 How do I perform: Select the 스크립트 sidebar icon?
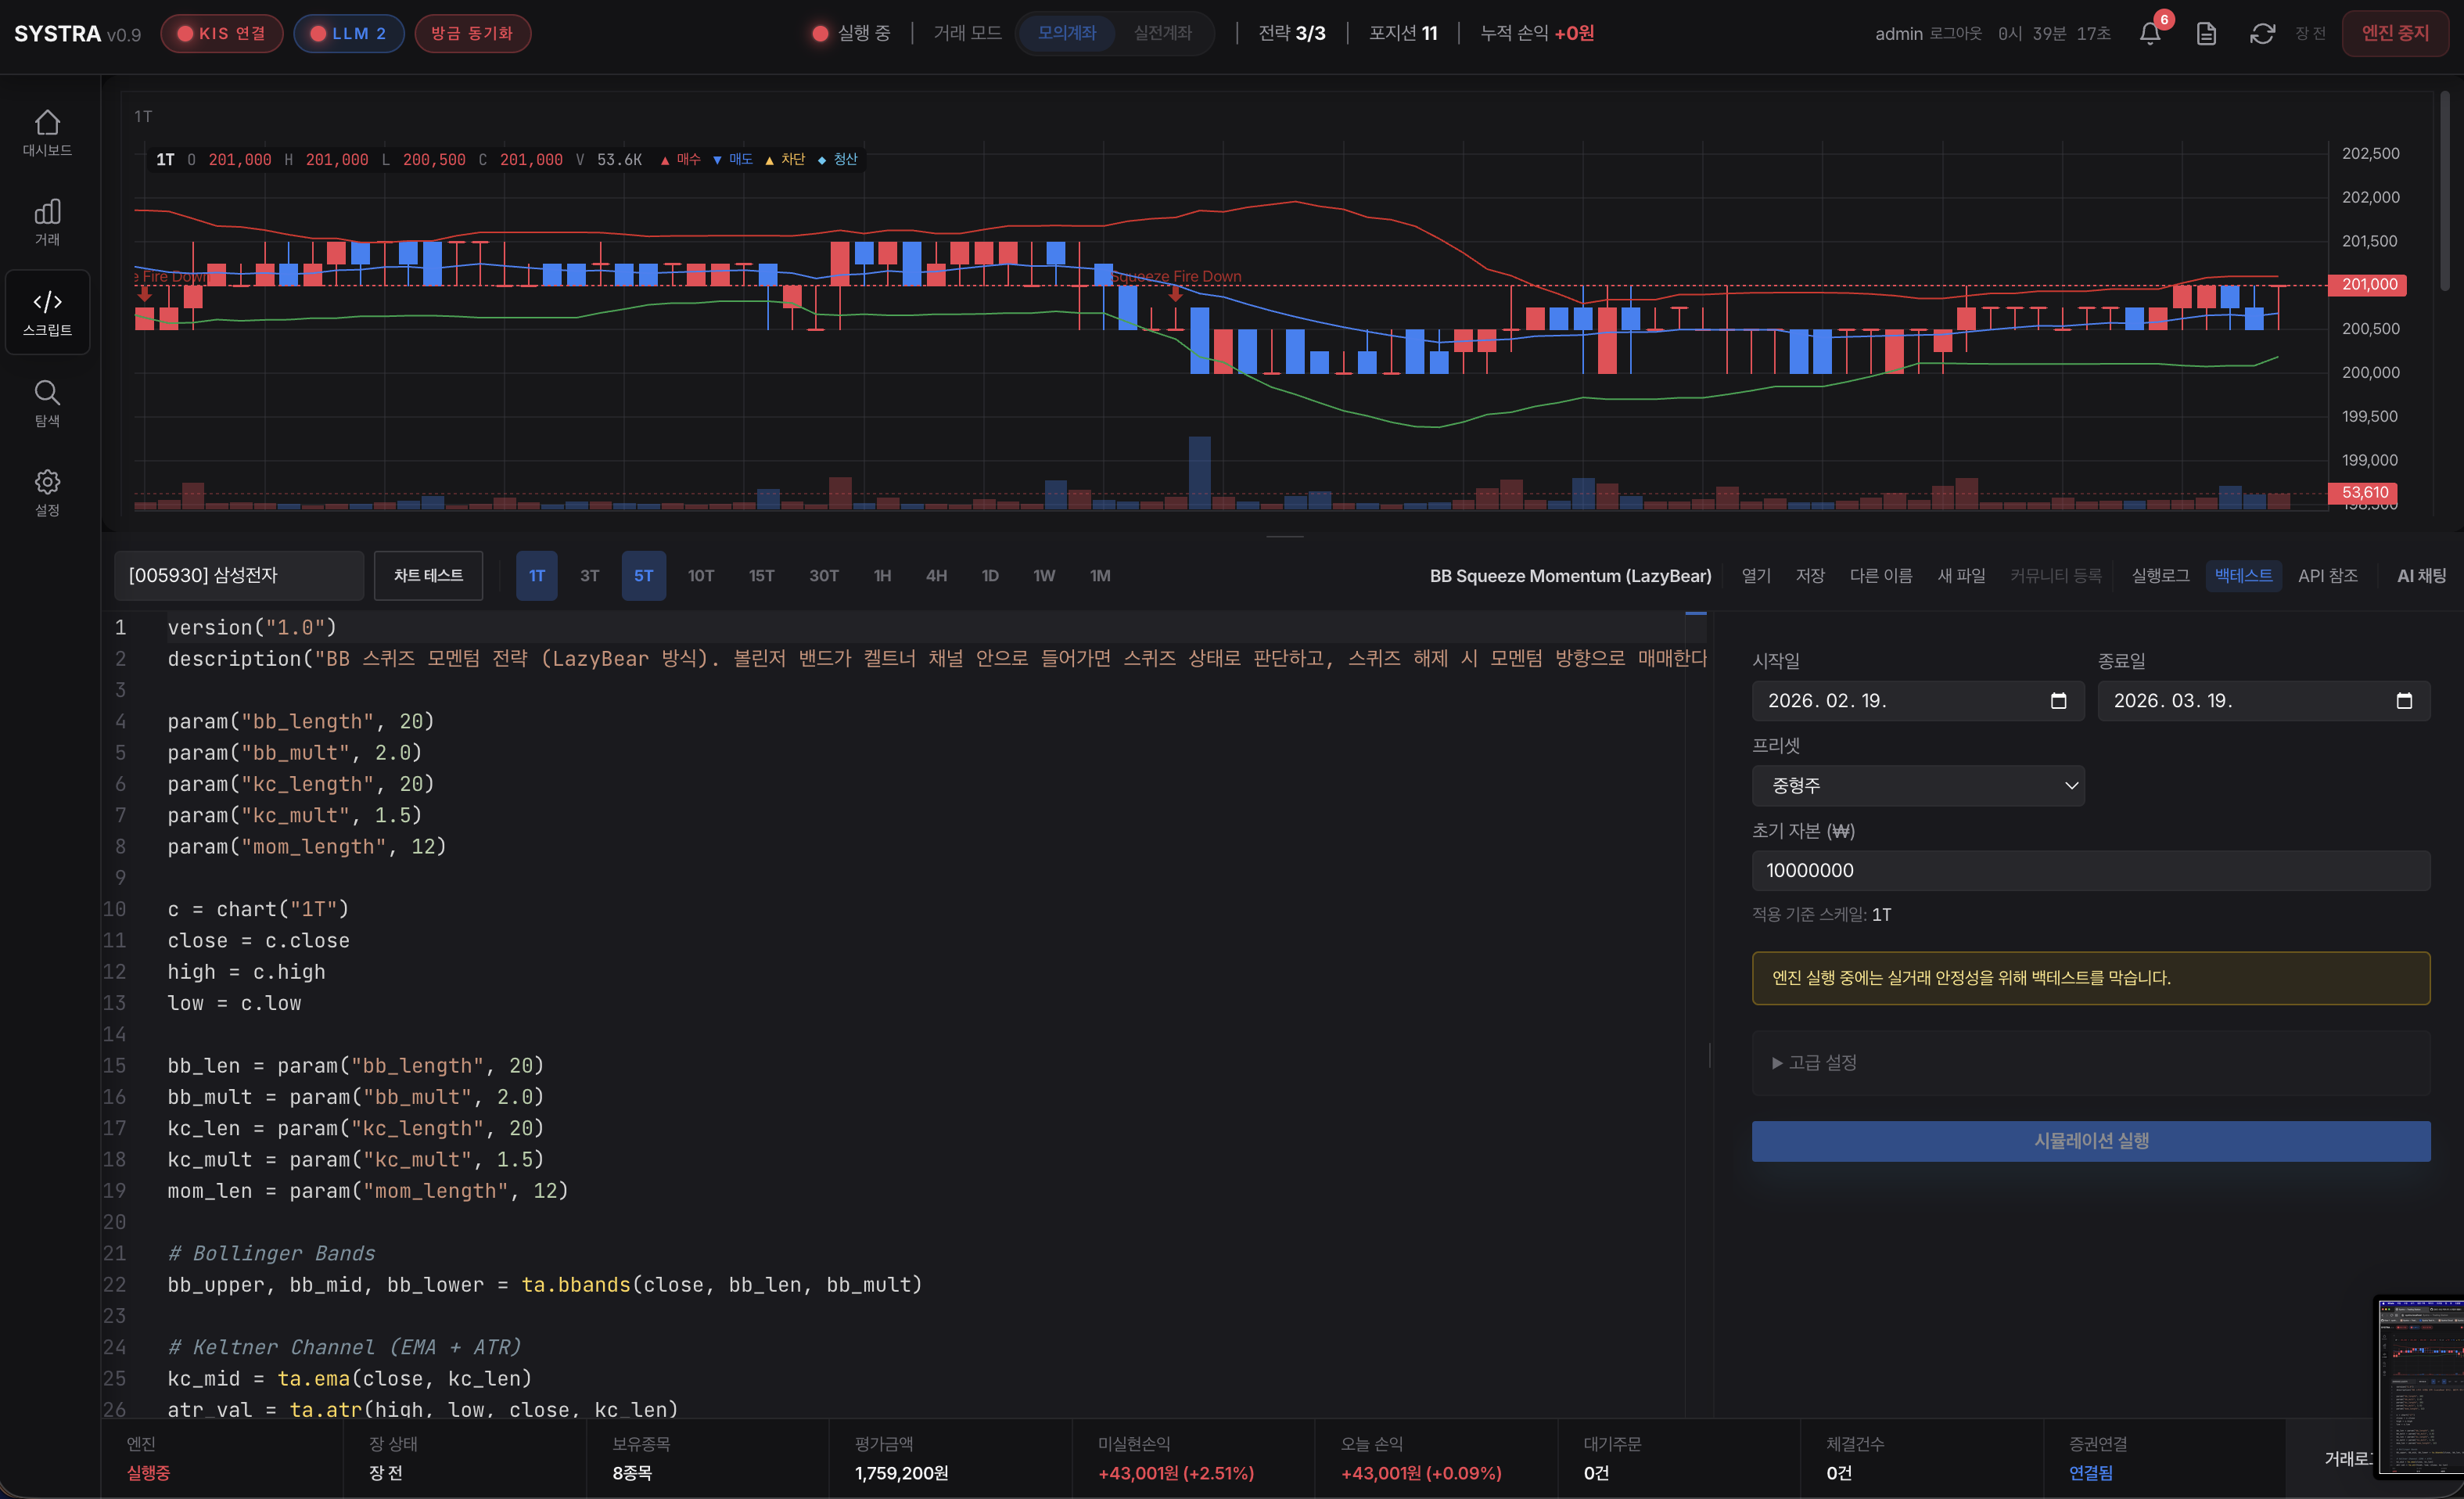pyautogui.click(x=47, y=312)
